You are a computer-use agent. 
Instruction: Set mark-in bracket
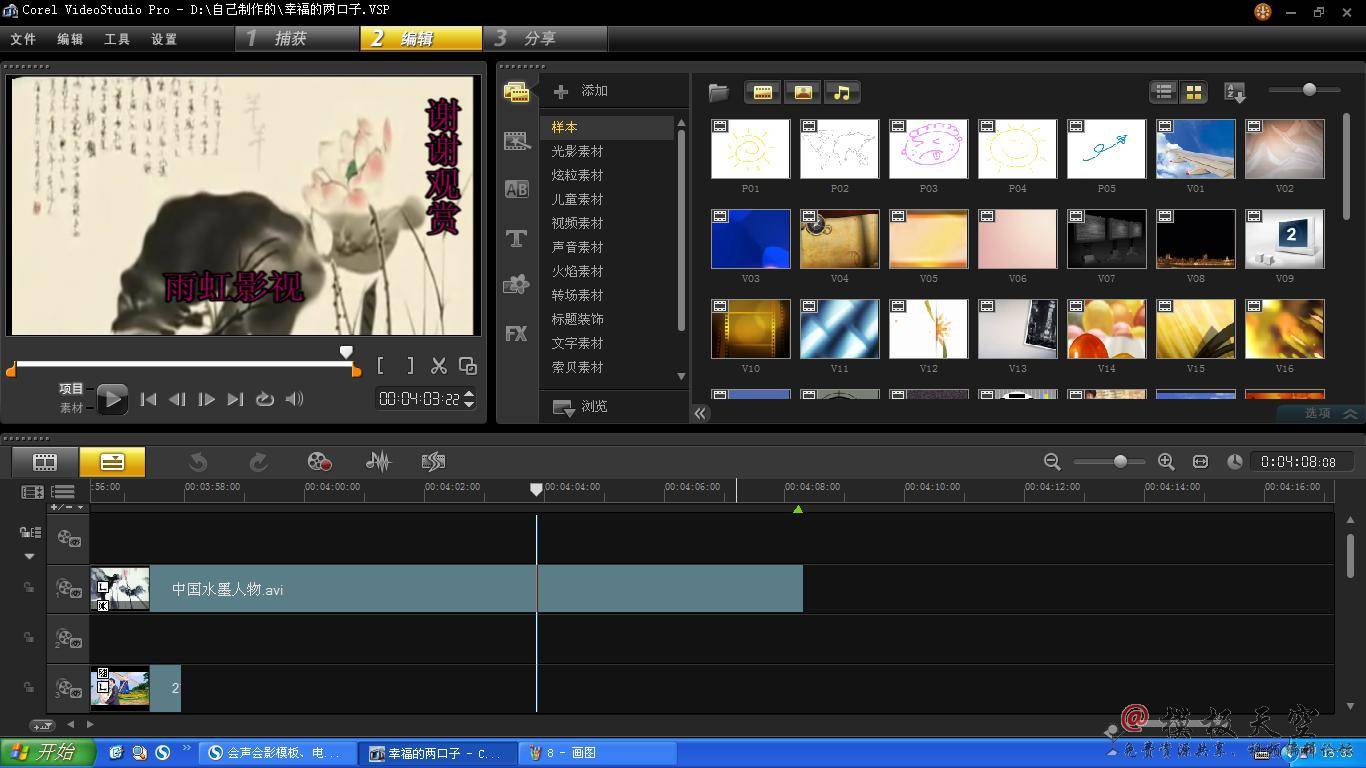point(381,366)
